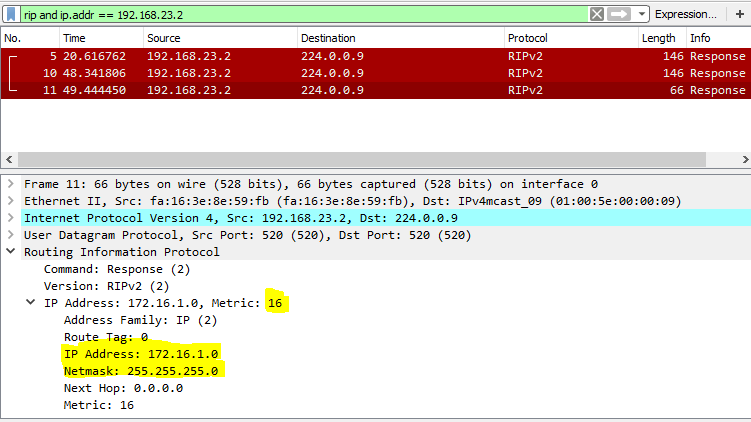Select packet number 5 row
Image resolution: width=751 pixels, height=422 pixels.
pos(376,56)
